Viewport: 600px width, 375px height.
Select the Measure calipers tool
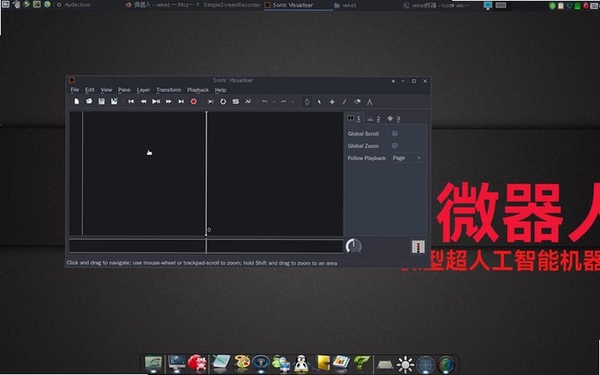click(x=369, y=102)
